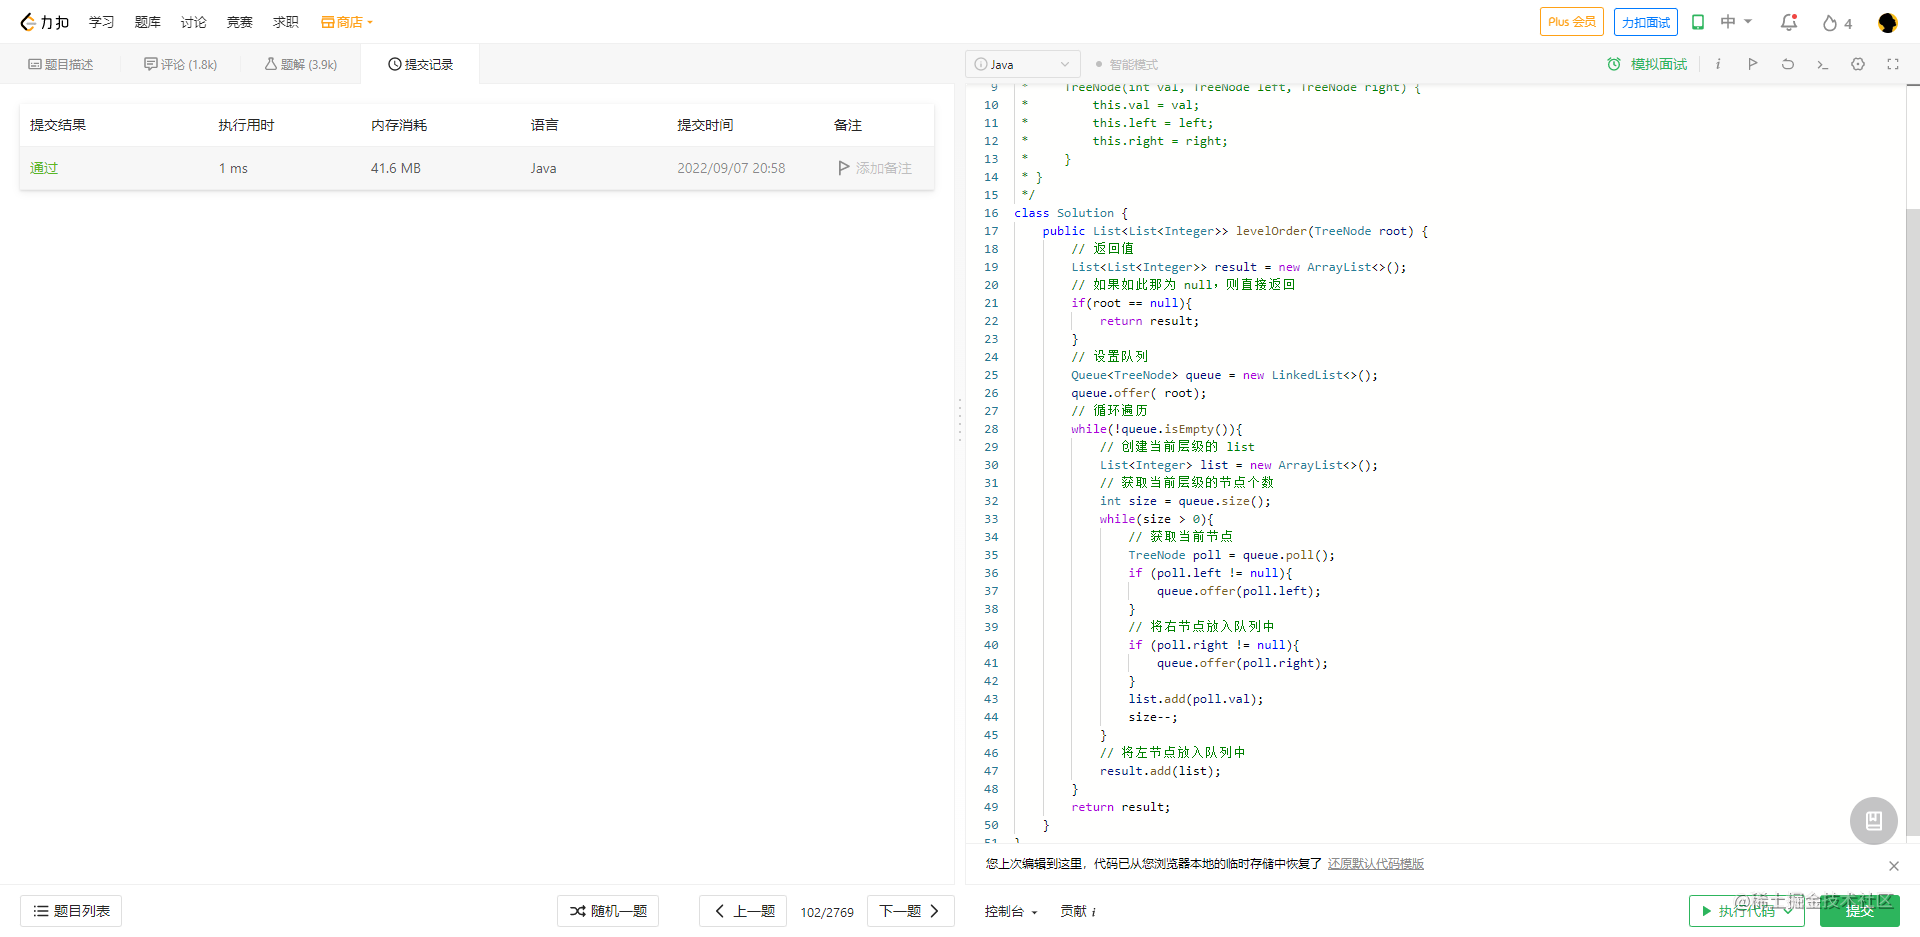
Task: Click the LeetCode interview button
Action: coord(1646,22)
